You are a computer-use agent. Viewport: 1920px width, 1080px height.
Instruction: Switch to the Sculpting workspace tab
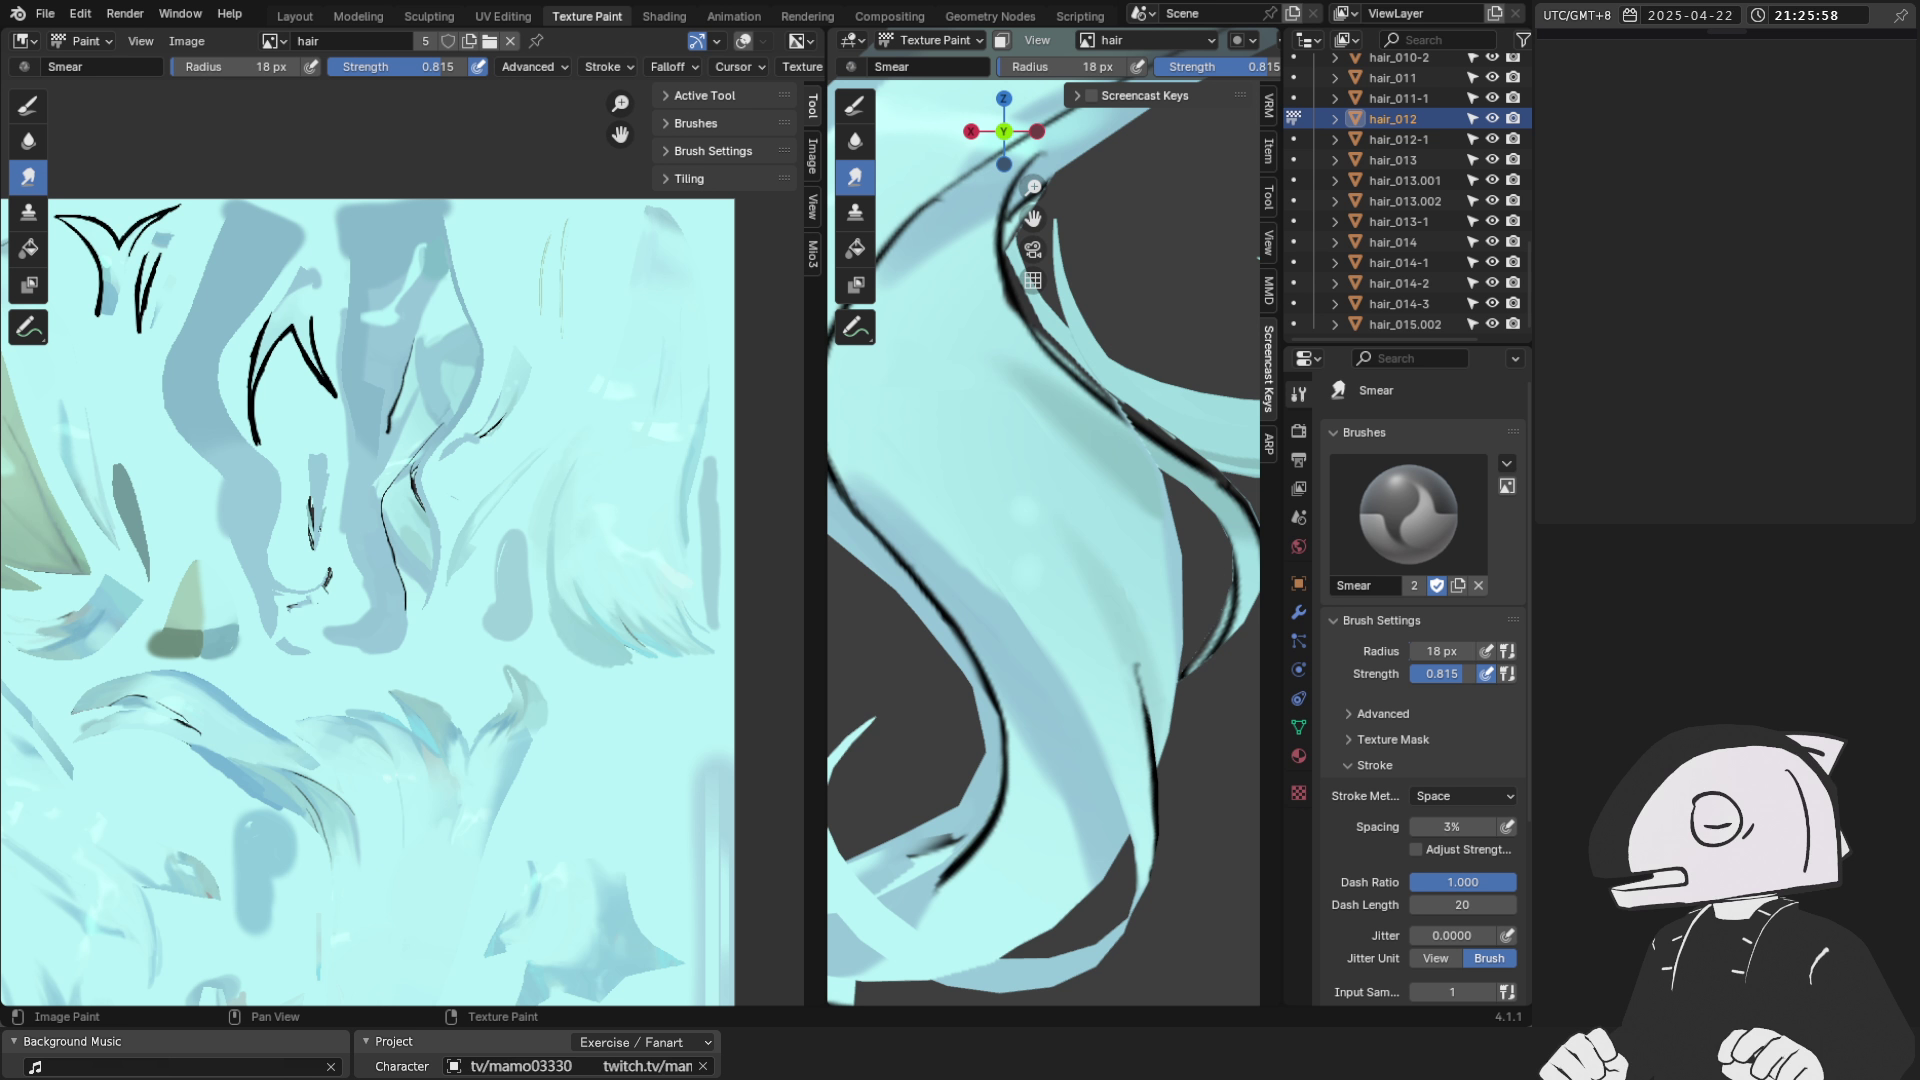[x=429, y=16]
